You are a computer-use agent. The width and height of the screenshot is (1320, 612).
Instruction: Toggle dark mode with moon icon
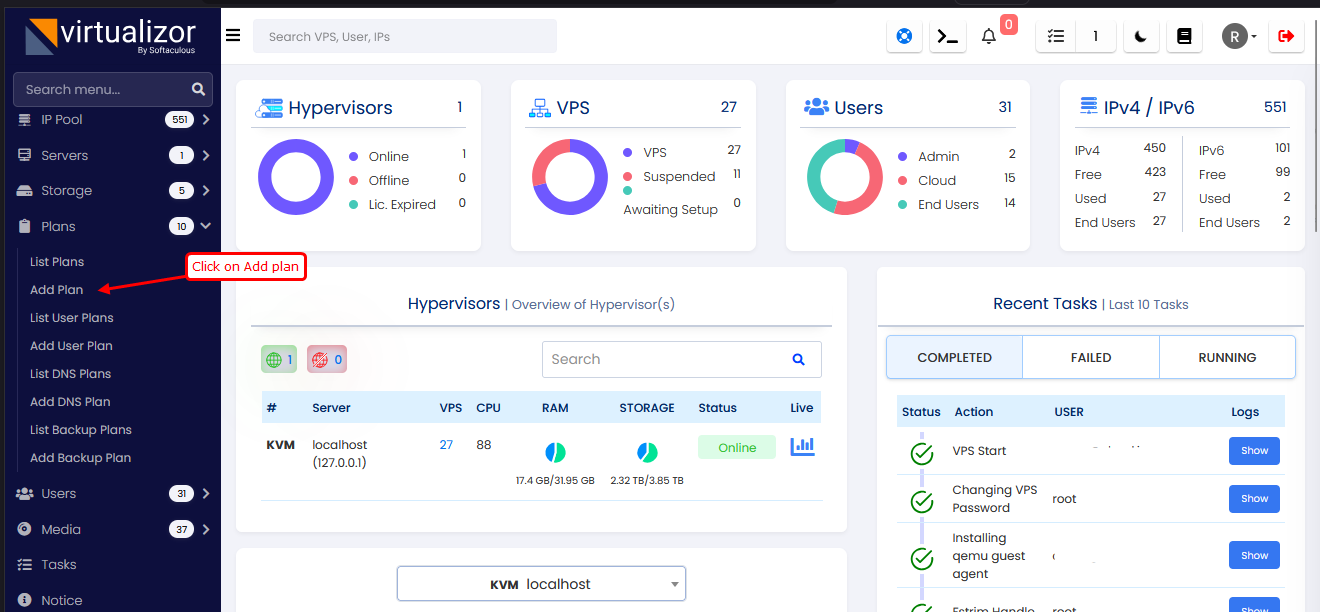pyautogui.click(x=1141, y=36)
